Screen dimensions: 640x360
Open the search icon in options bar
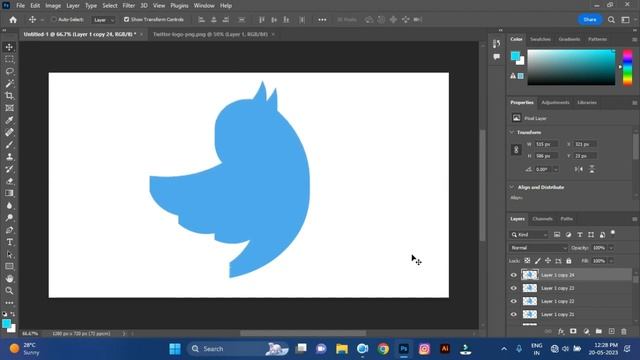point(611,20)
